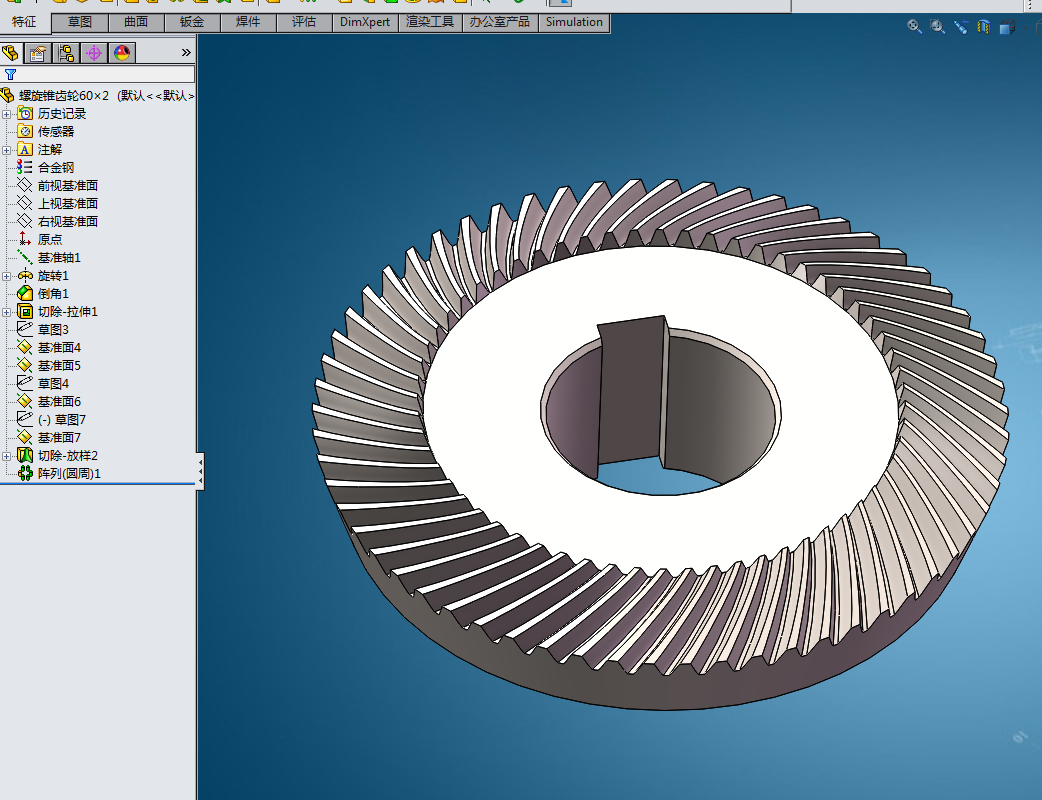Click the Section View icon
Image resolution: width=1042 pixels, height=800 pixels.
pyautogui.click(x=984, y=27)
